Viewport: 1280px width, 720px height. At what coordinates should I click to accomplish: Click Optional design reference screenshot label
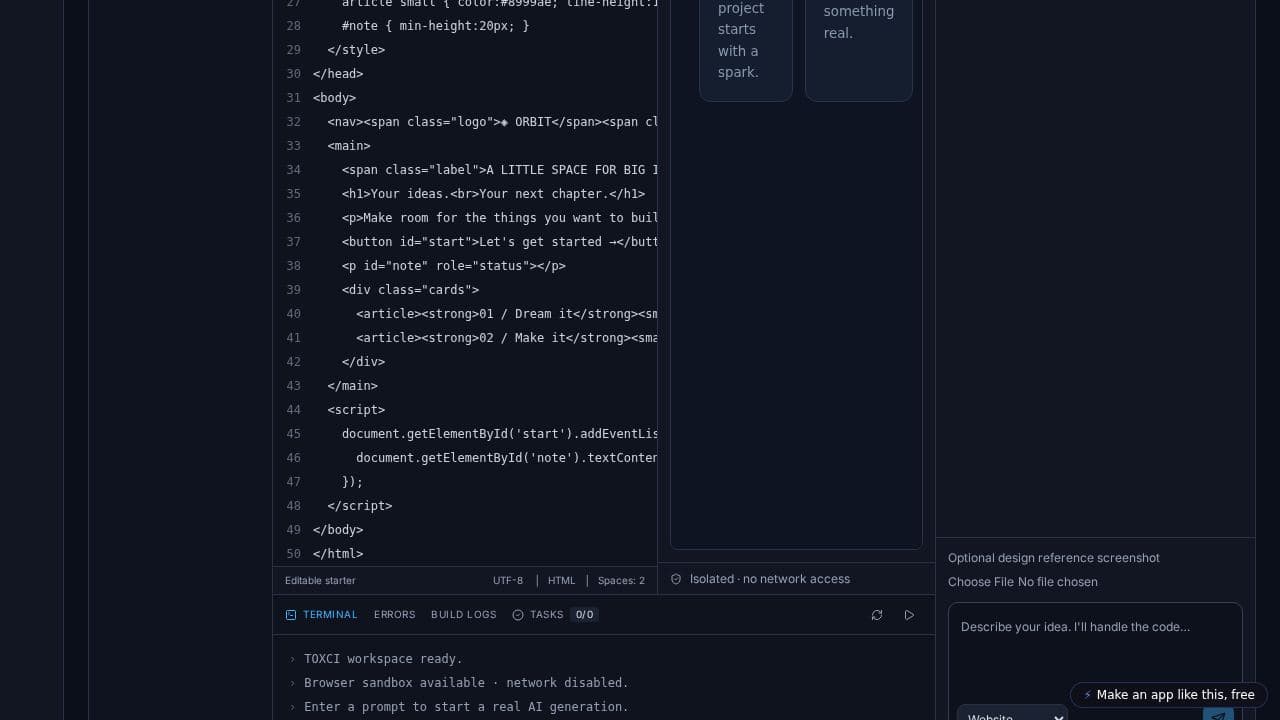click(x=1054, y=558)
